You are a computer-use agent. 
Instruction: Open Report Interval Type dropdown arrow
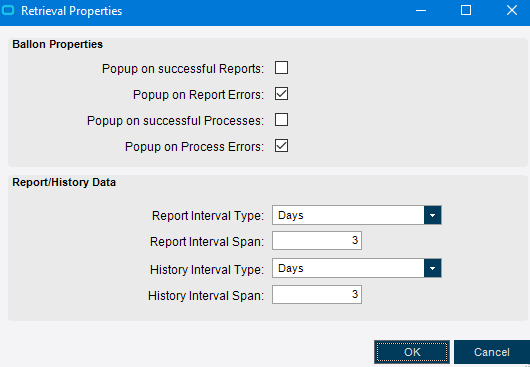pos(432,215)
